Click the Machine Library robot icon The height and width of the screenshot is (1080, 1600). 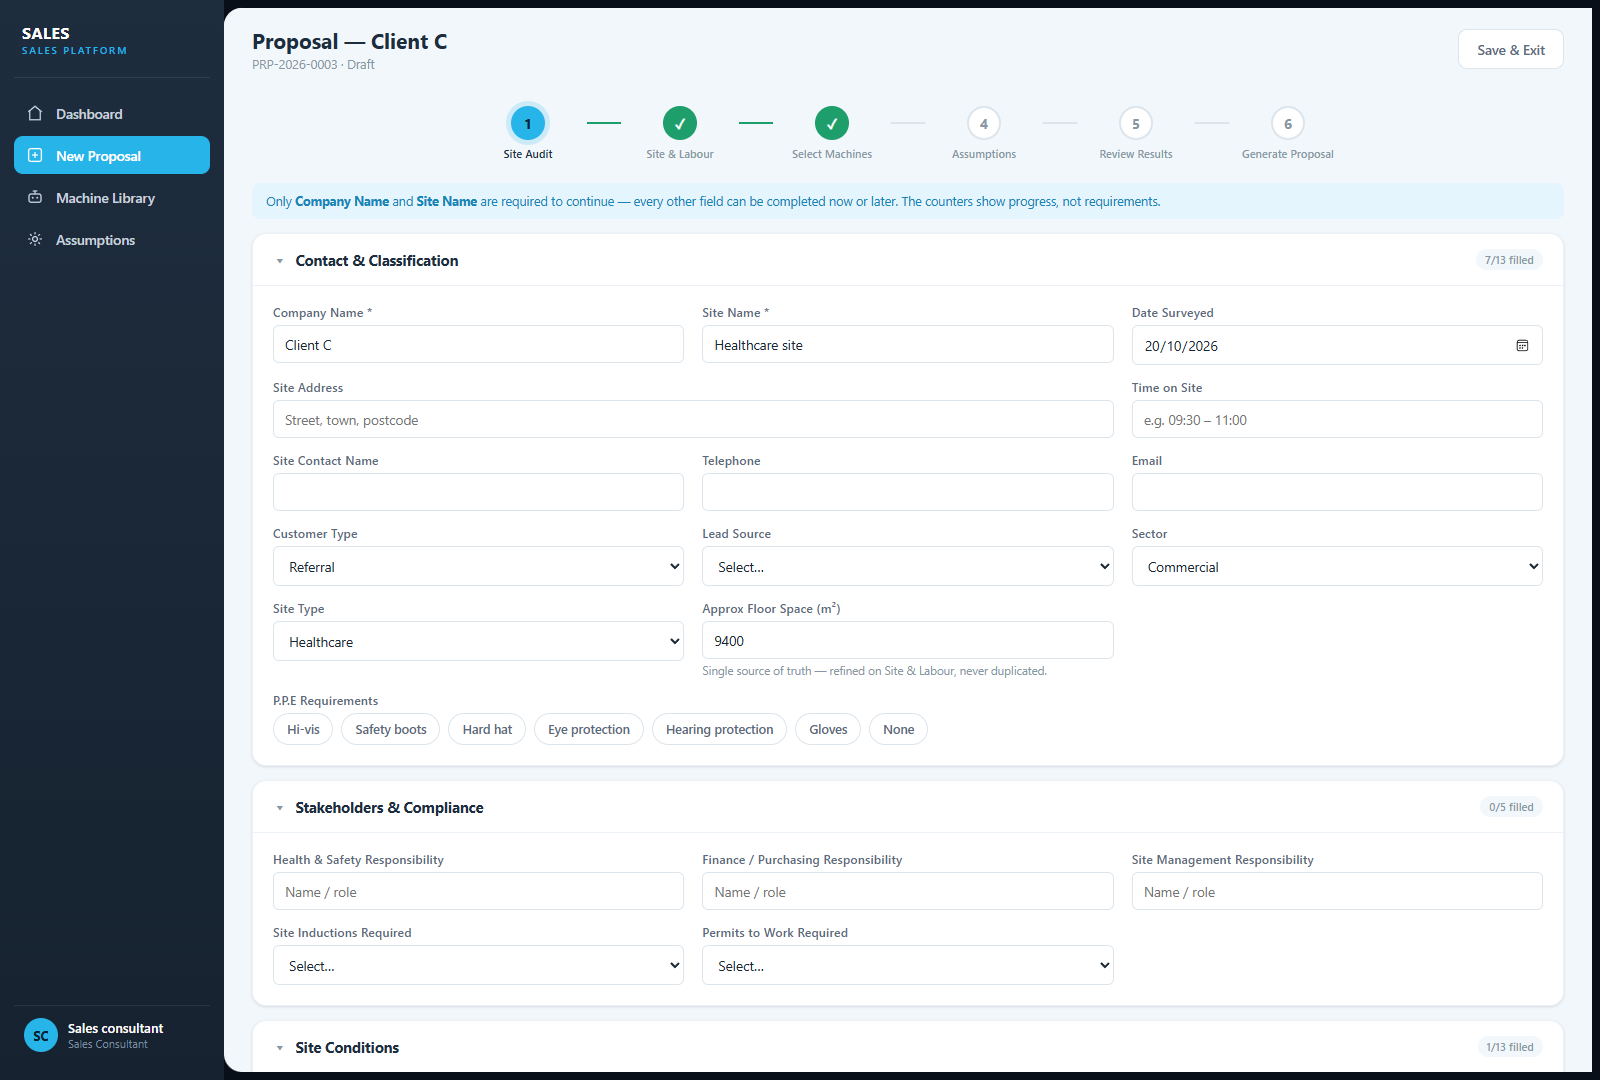click(x=35, y=198)
